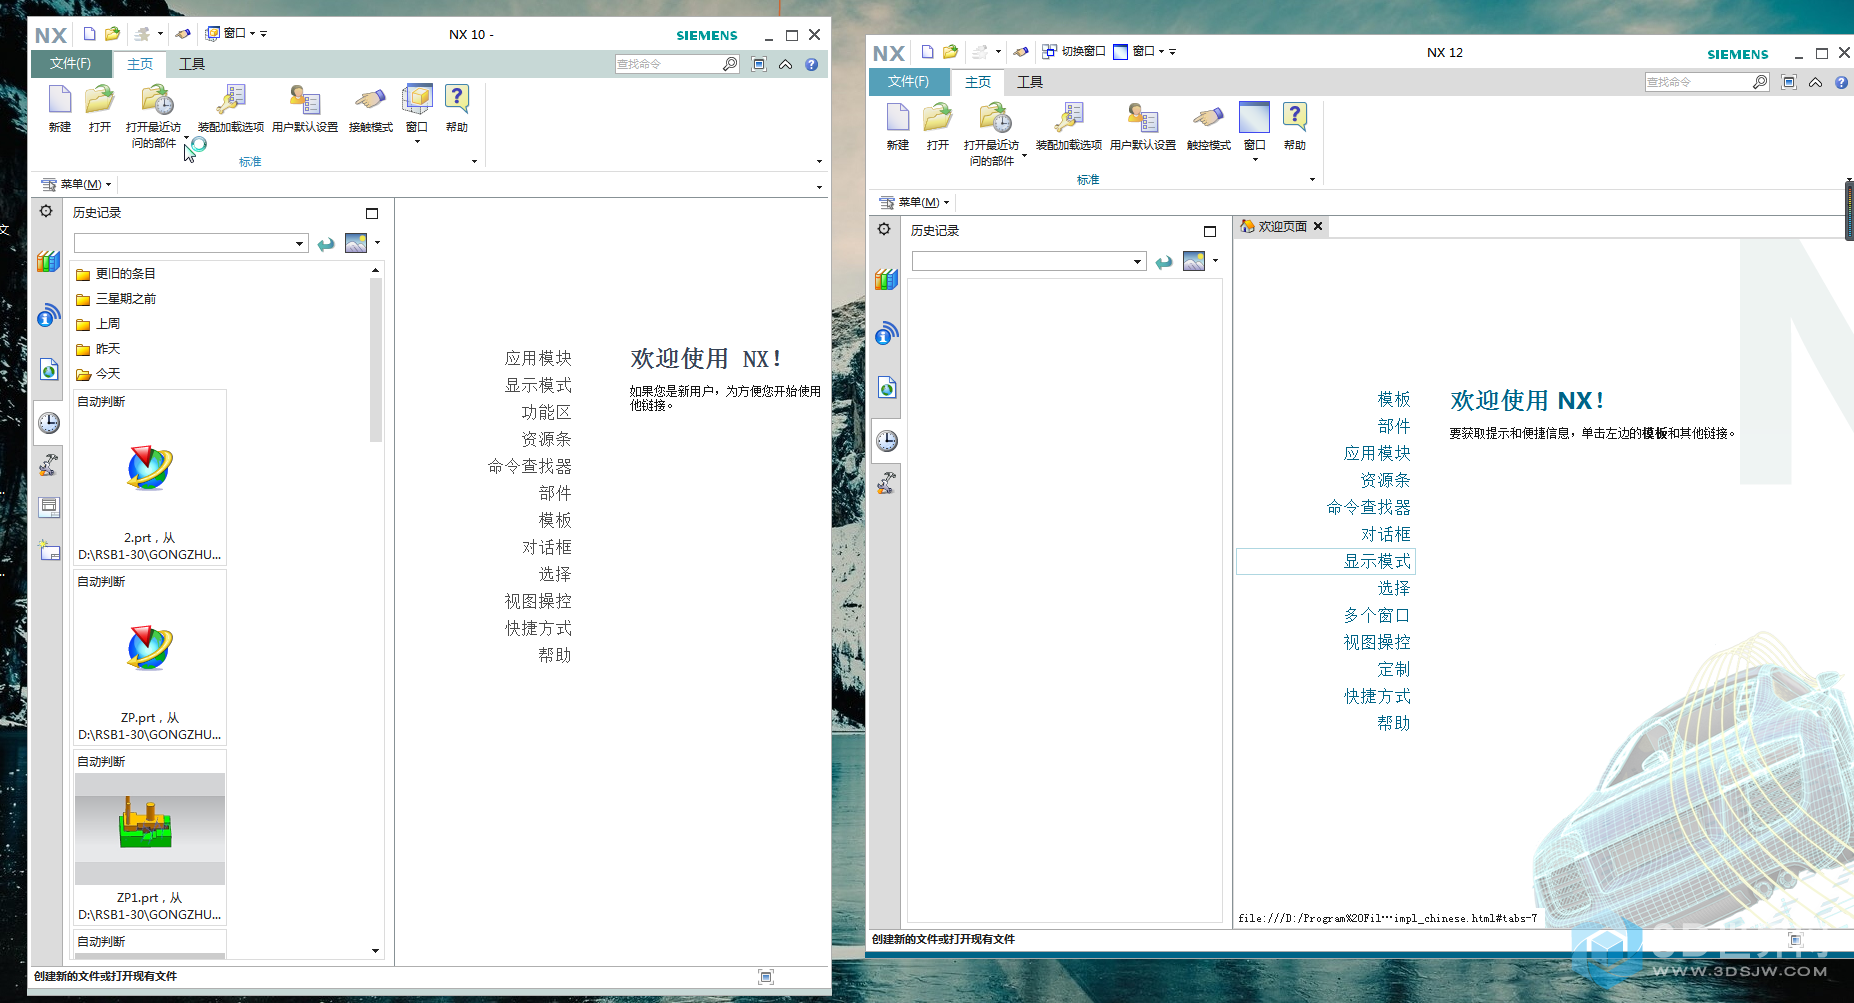
Task: Select 主页 tab in NX 10
Action: click(x=140, y=64)
